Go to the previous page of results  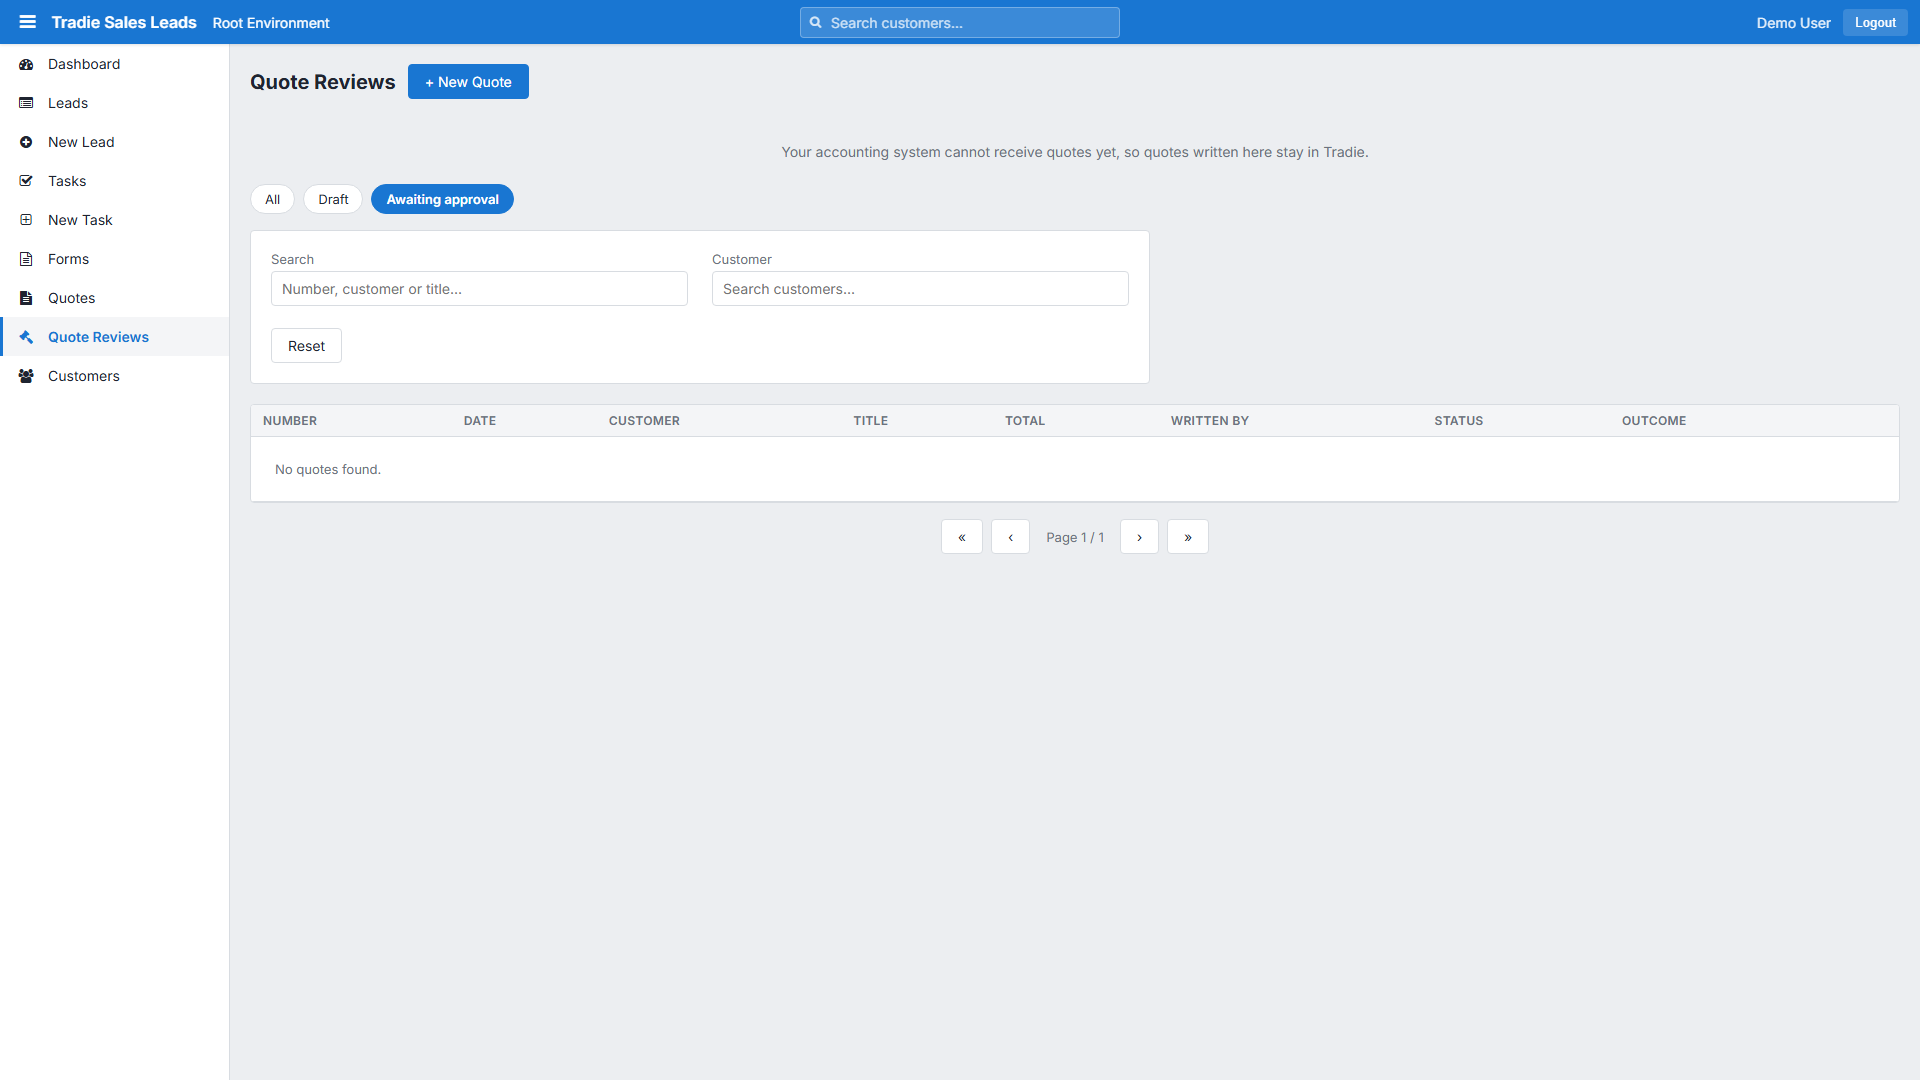click(1010, 537)
